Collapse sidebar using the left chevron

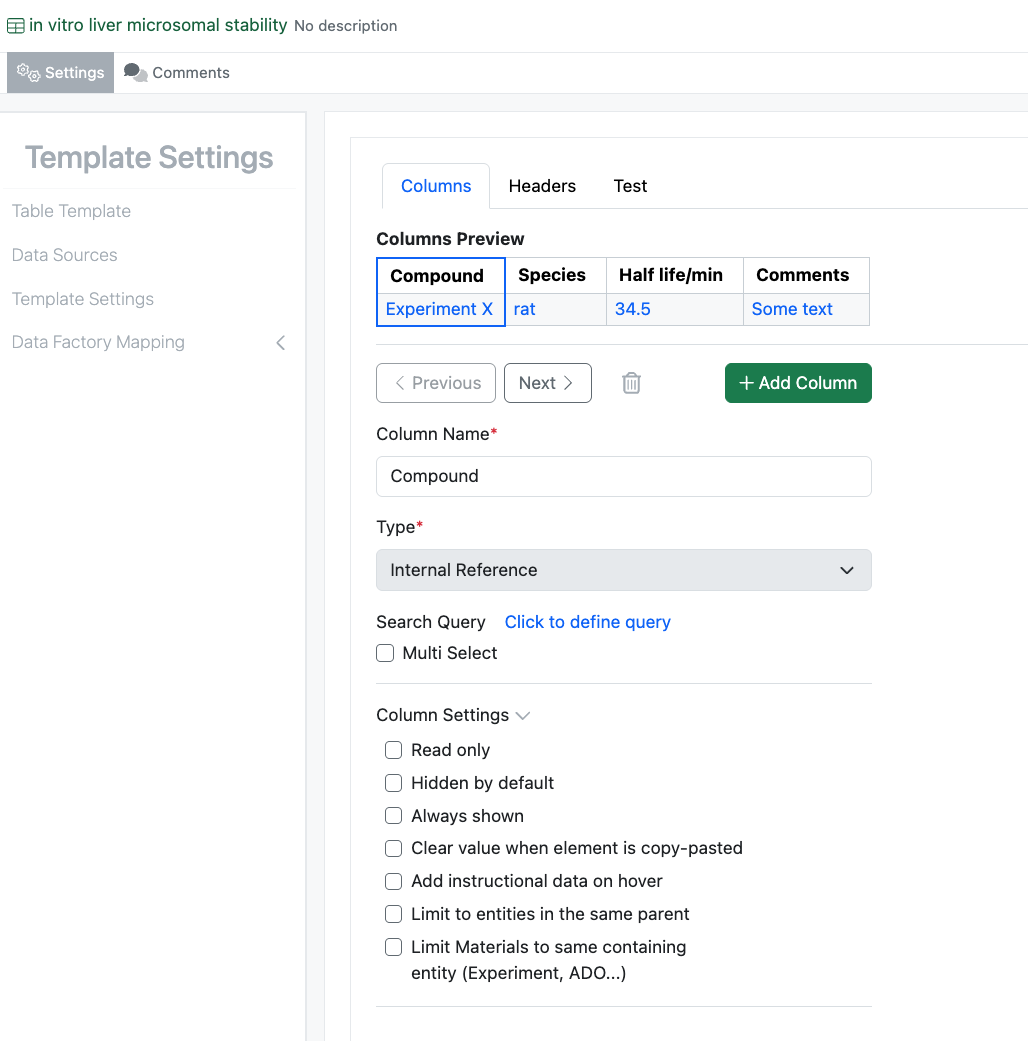coord(281,343)
